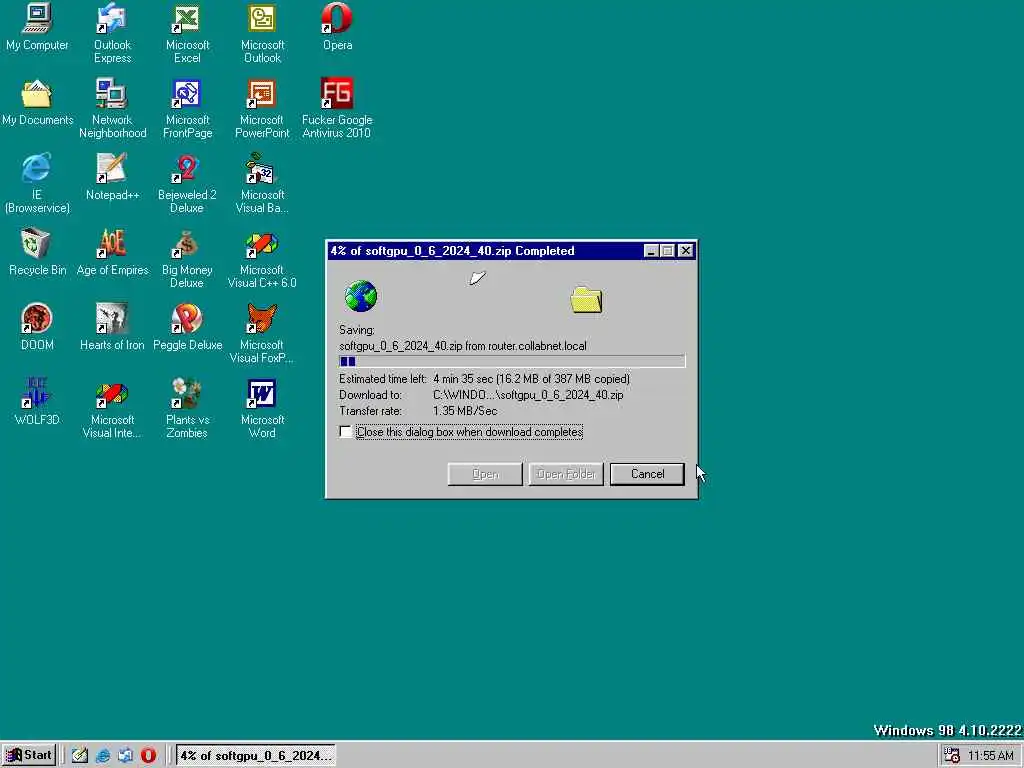Click the globe icon in download dialog

pos(361,296)
